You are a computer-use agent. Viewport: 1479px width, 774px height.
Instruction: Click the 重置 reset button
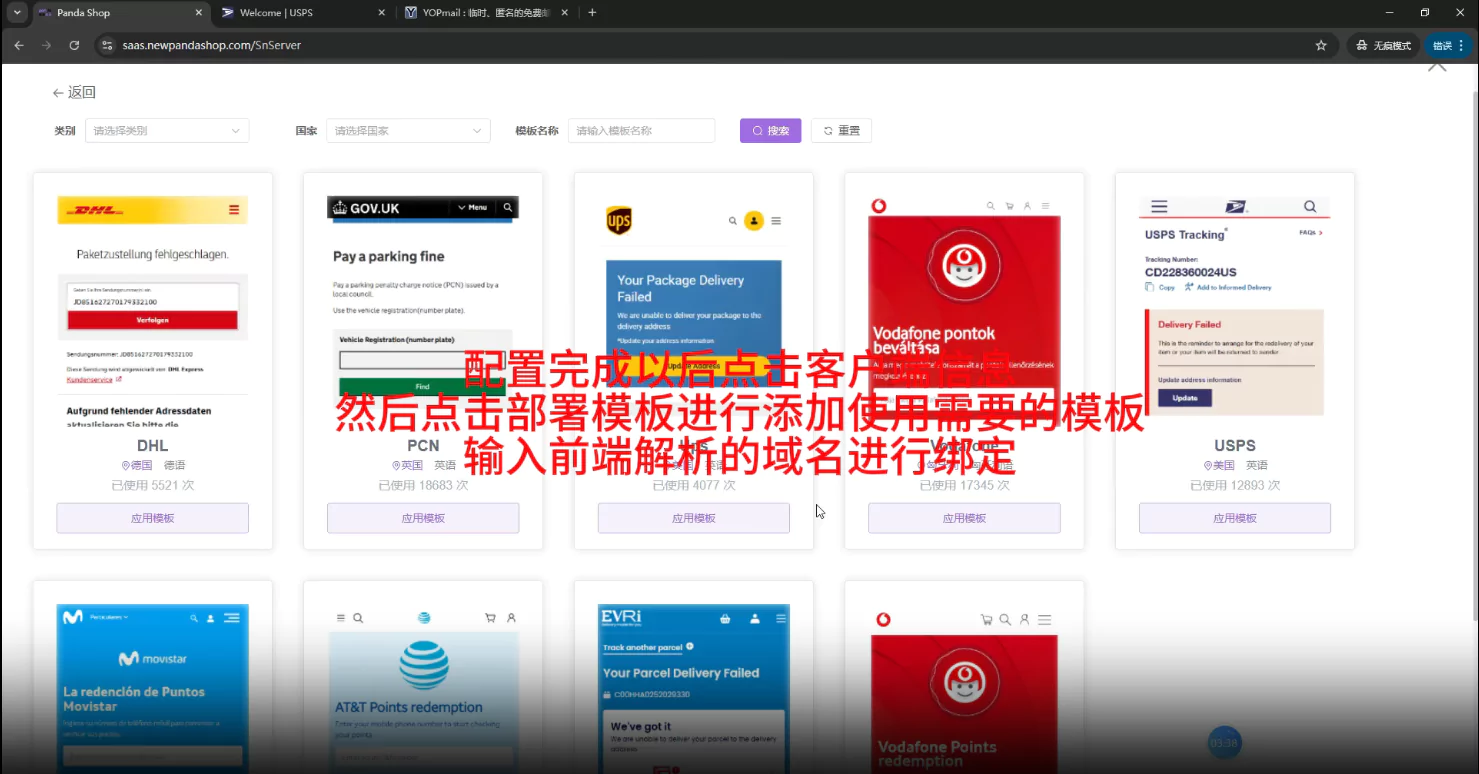tap(841, 131)
